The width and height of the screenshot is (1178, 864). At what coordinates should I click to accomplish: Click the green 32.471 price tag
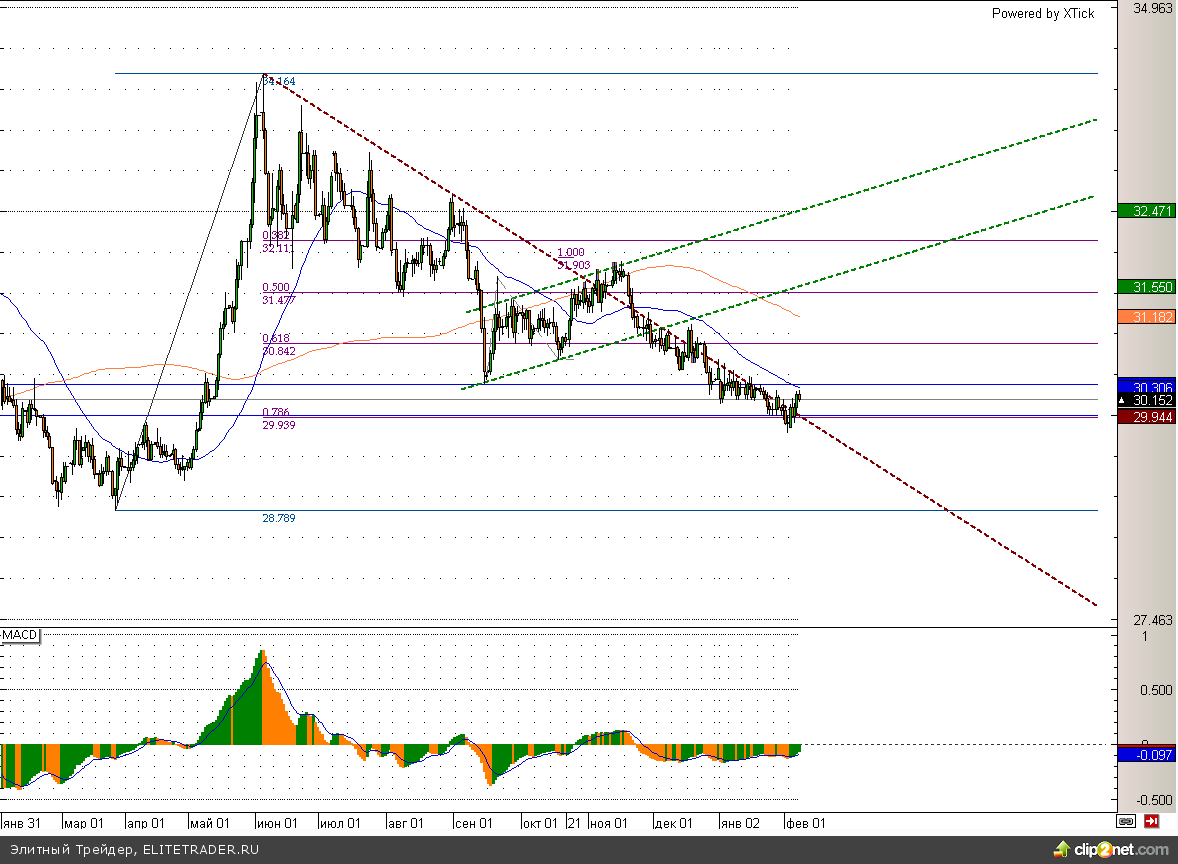point(1146,211)
